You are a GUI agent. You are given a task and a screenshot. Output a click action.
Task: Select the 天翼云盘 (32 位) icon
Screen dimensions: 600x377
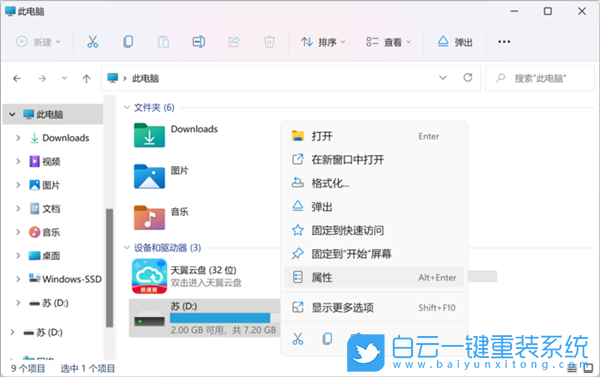149,276
